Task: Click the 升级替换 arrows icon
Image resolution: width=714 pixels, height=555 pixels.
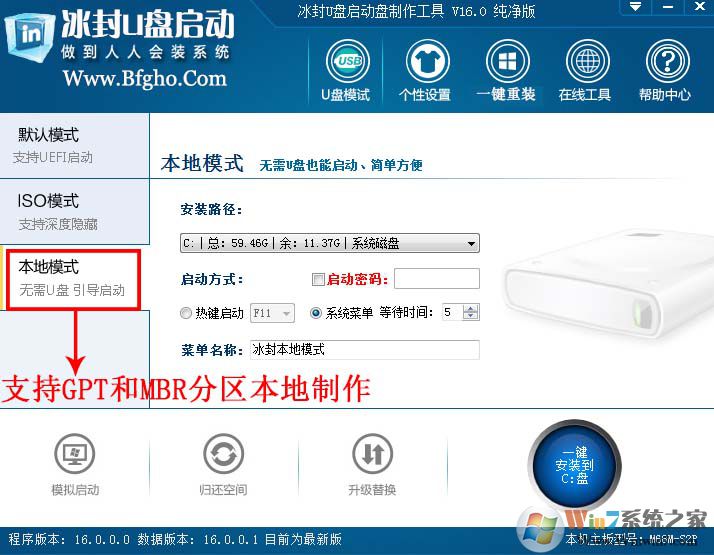Action: [x=372, y=454]
